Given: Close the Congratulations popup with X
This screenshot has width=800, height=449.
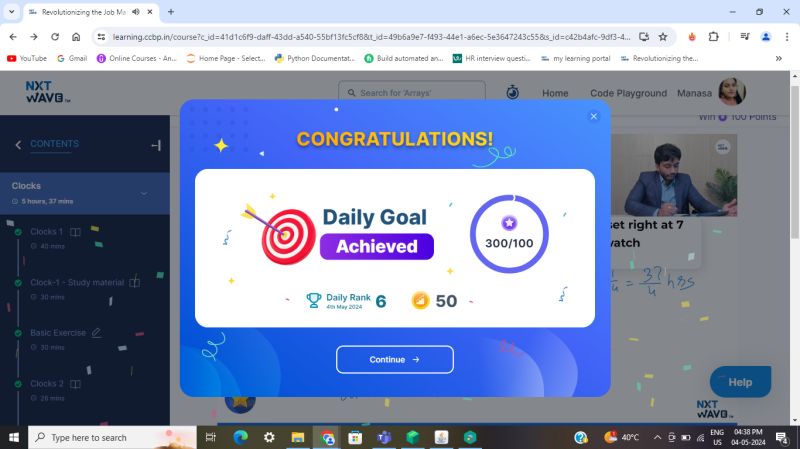Looking at the screenshot, I should coord(593,116).
